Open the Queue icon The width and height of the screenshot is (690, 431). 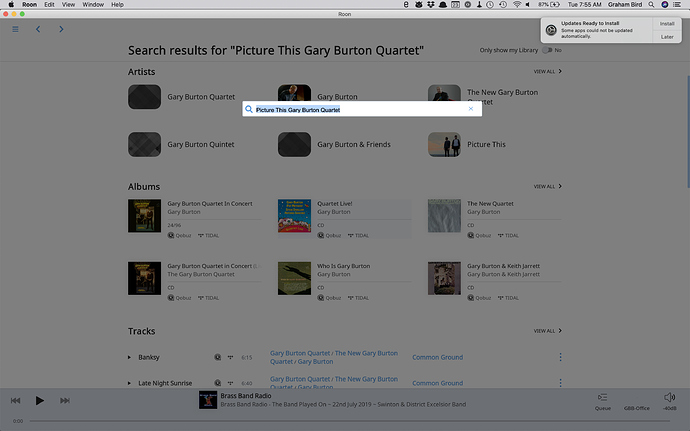(602, 398)
